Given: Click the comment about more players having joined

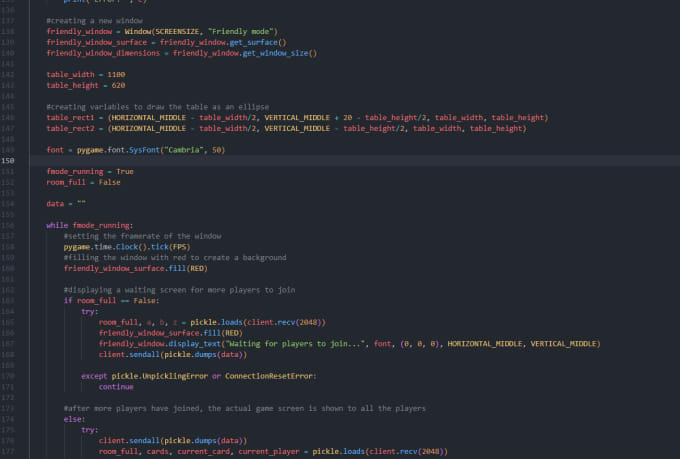Looking at the screenshot, I should pos(245,409).
